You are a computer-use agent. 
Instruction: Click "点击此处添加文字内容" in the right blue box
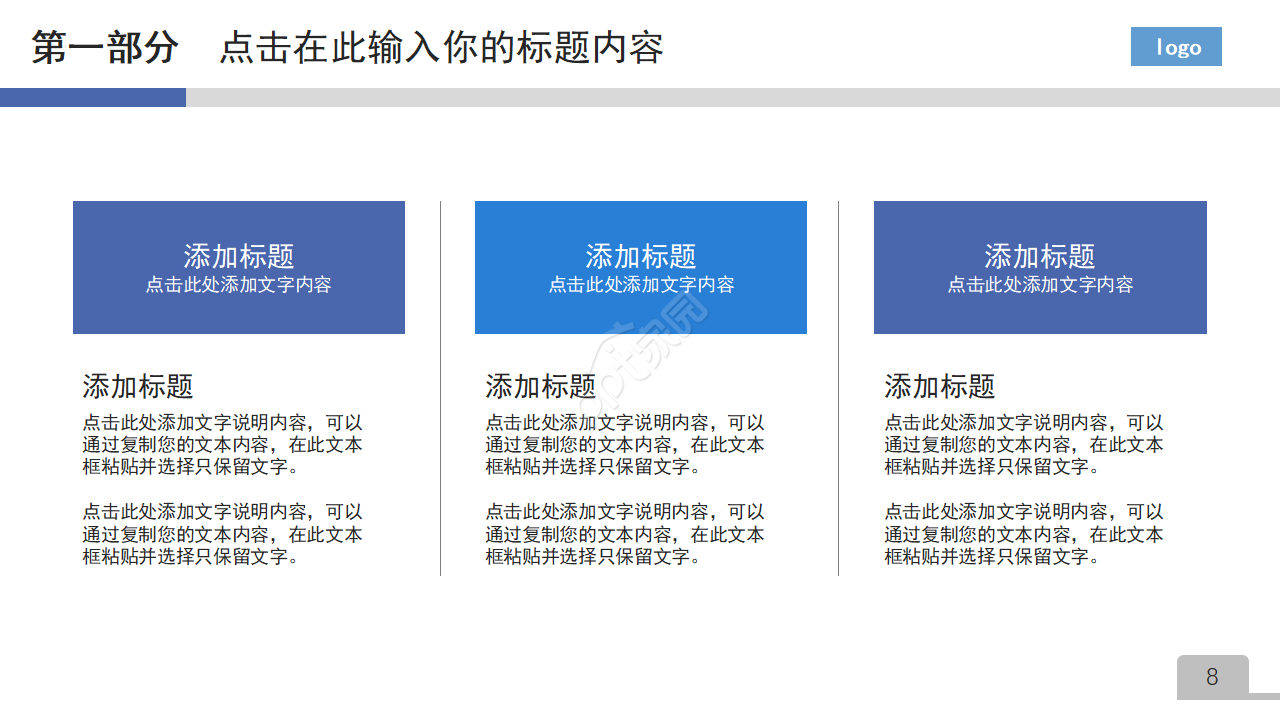pyautogui.click(x=1040, y=285)
